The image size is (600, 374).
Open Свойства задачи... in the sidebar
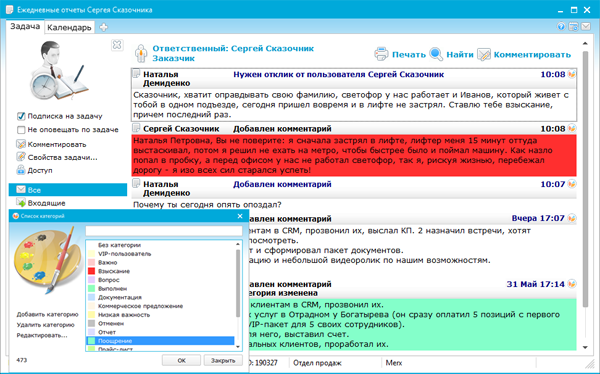[62, 157]
